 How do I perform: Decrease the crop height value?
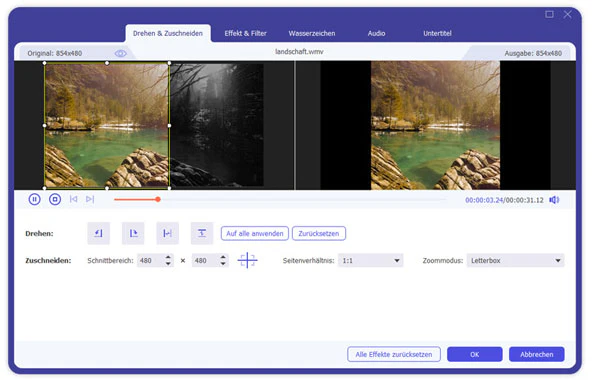(223, 264)
